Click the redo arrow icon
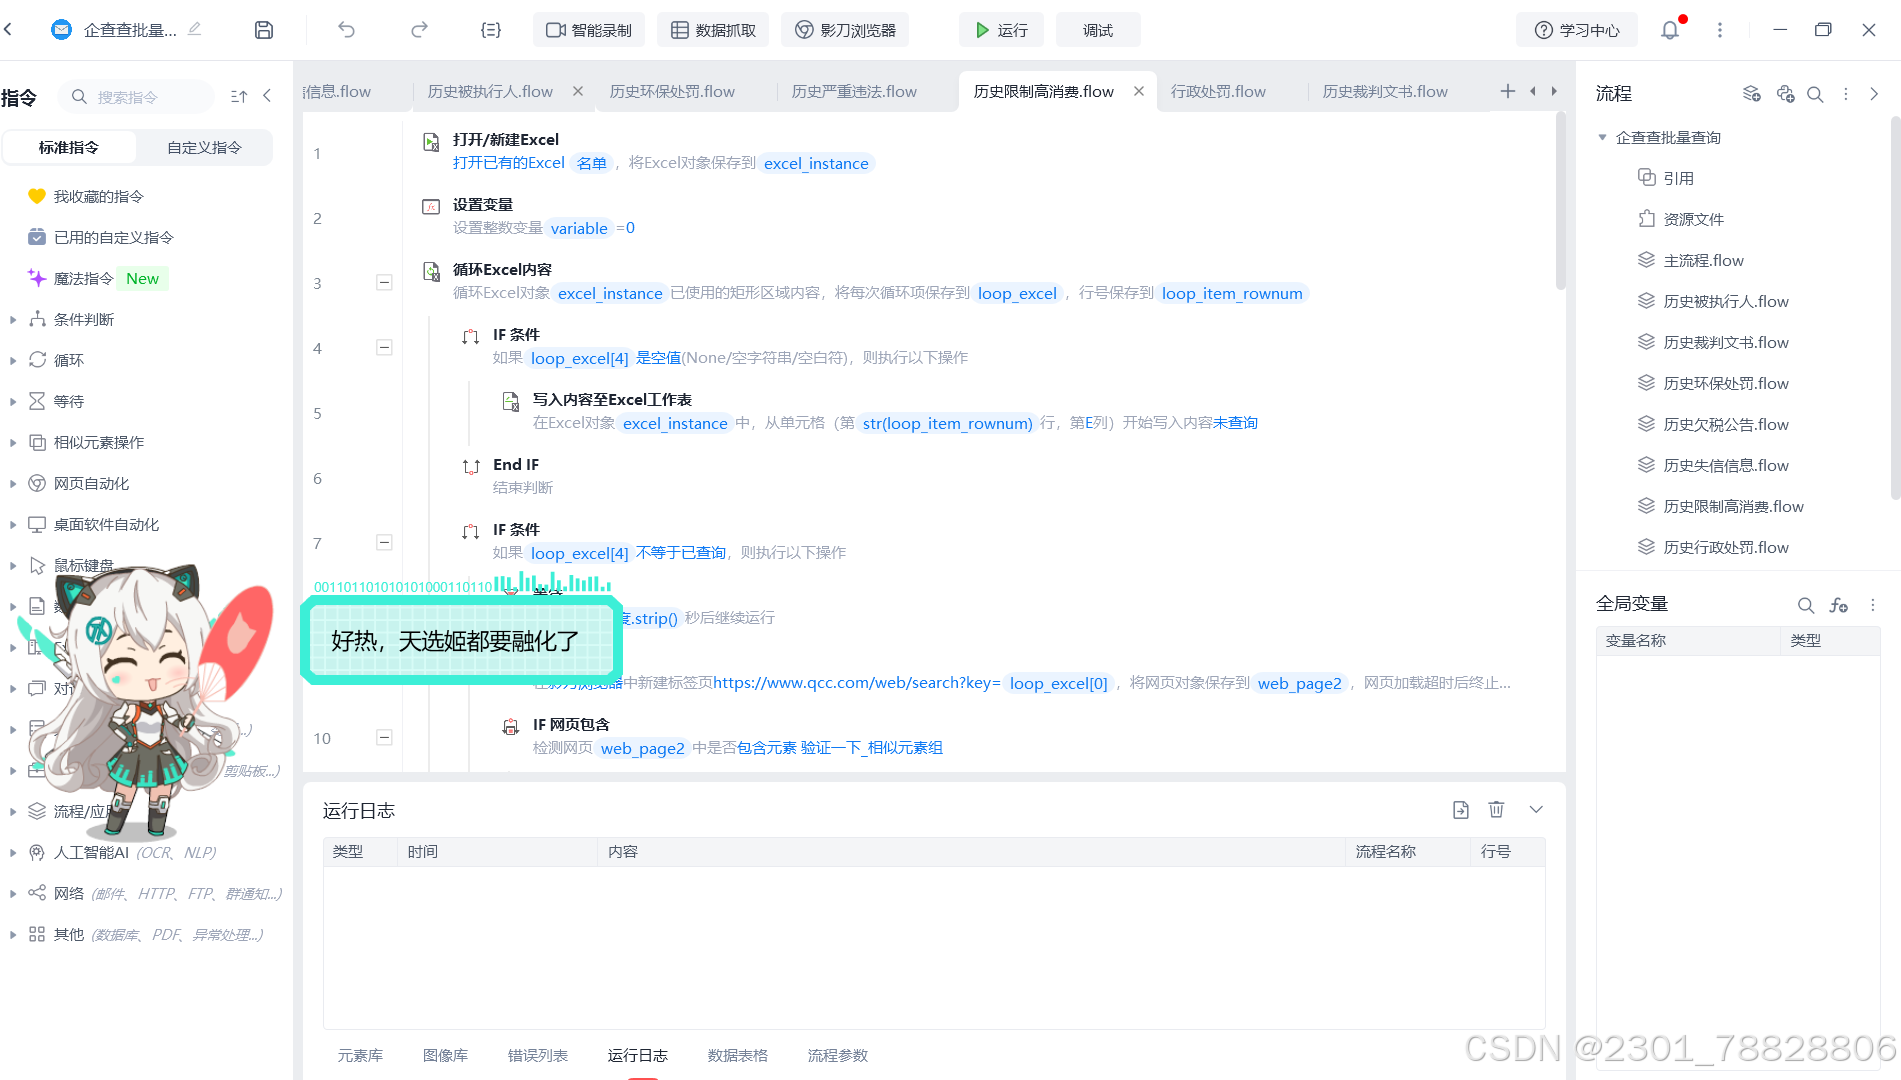This screenshot has height=1080, width=1901. pyautogui.click(x=419, y=30)
